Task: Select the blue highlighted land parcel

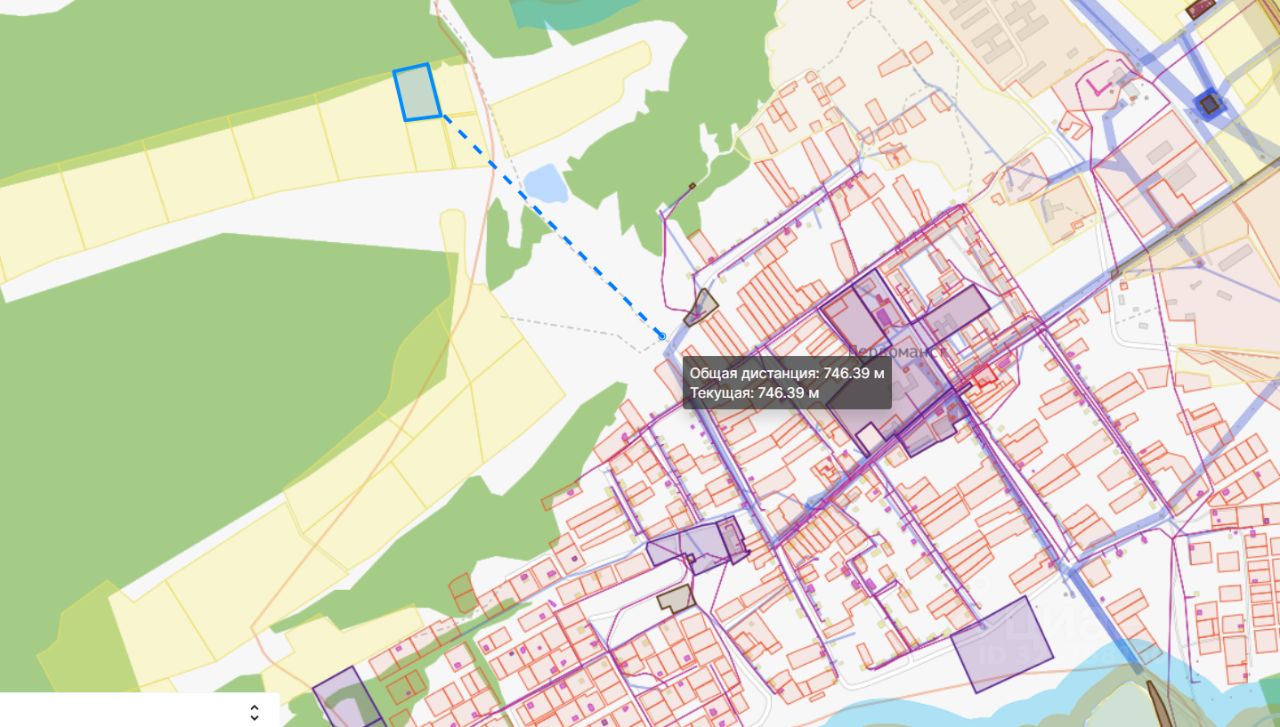Action: [417, 92]
